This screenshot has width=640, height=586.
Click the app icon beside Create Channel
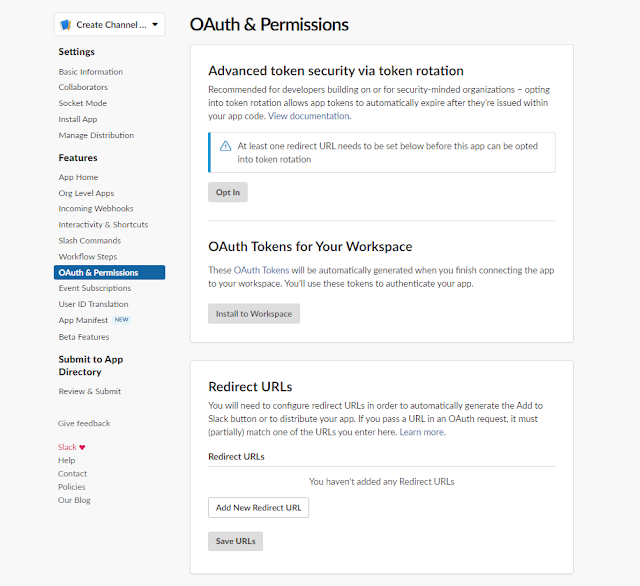[65, 25]
